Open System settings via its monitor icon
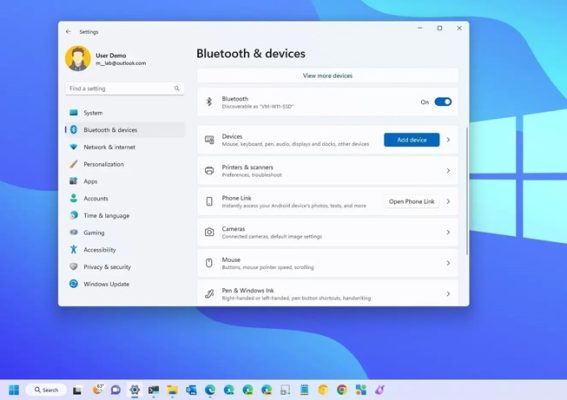 coord(74,113)
